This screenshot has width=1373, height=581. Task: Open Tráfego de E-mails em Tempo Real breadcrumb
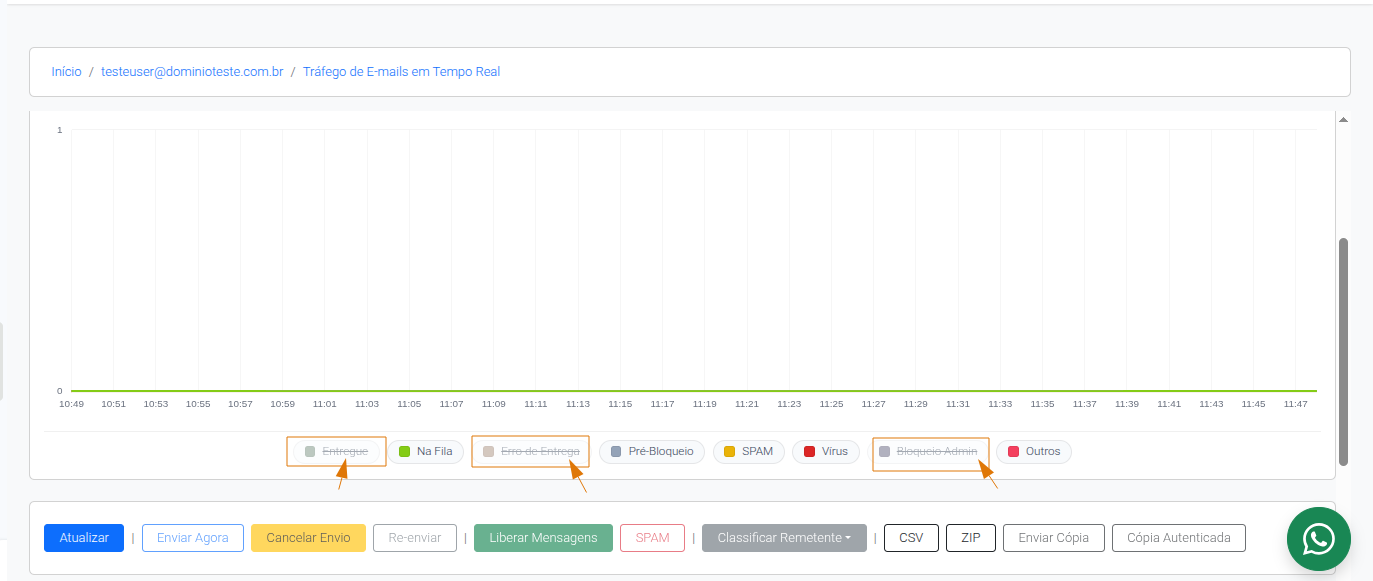[401, 72]
